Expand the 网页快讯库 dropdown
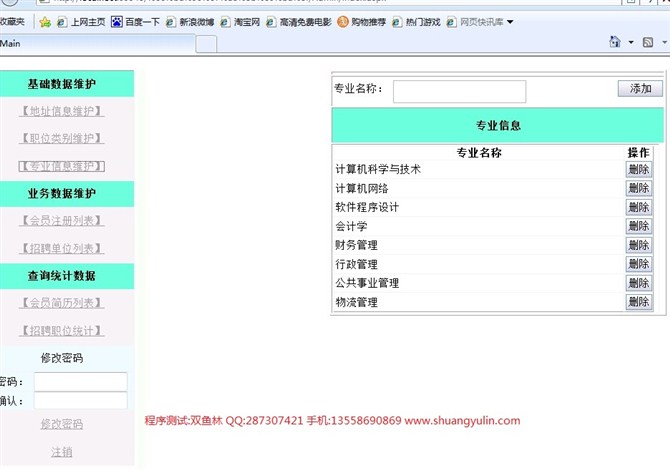The image size is (670, 470). (486, 21)
